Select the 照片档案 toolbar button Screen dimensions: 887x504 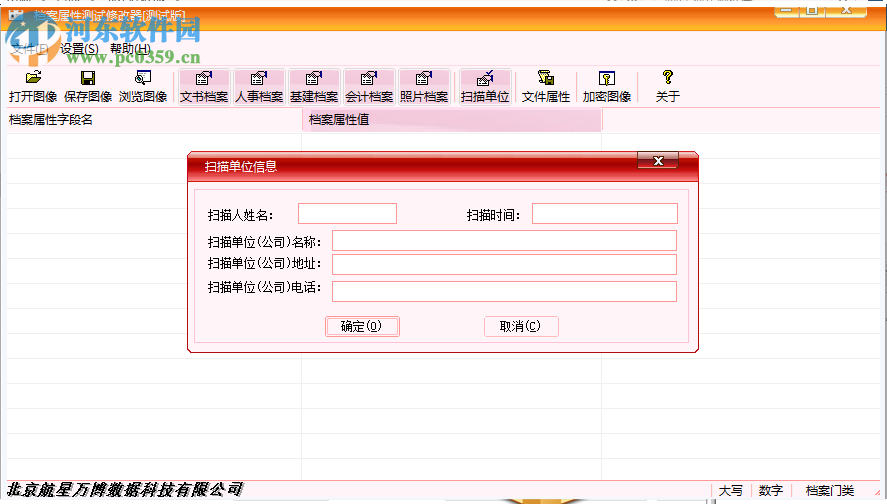click(x=424, y=87)
